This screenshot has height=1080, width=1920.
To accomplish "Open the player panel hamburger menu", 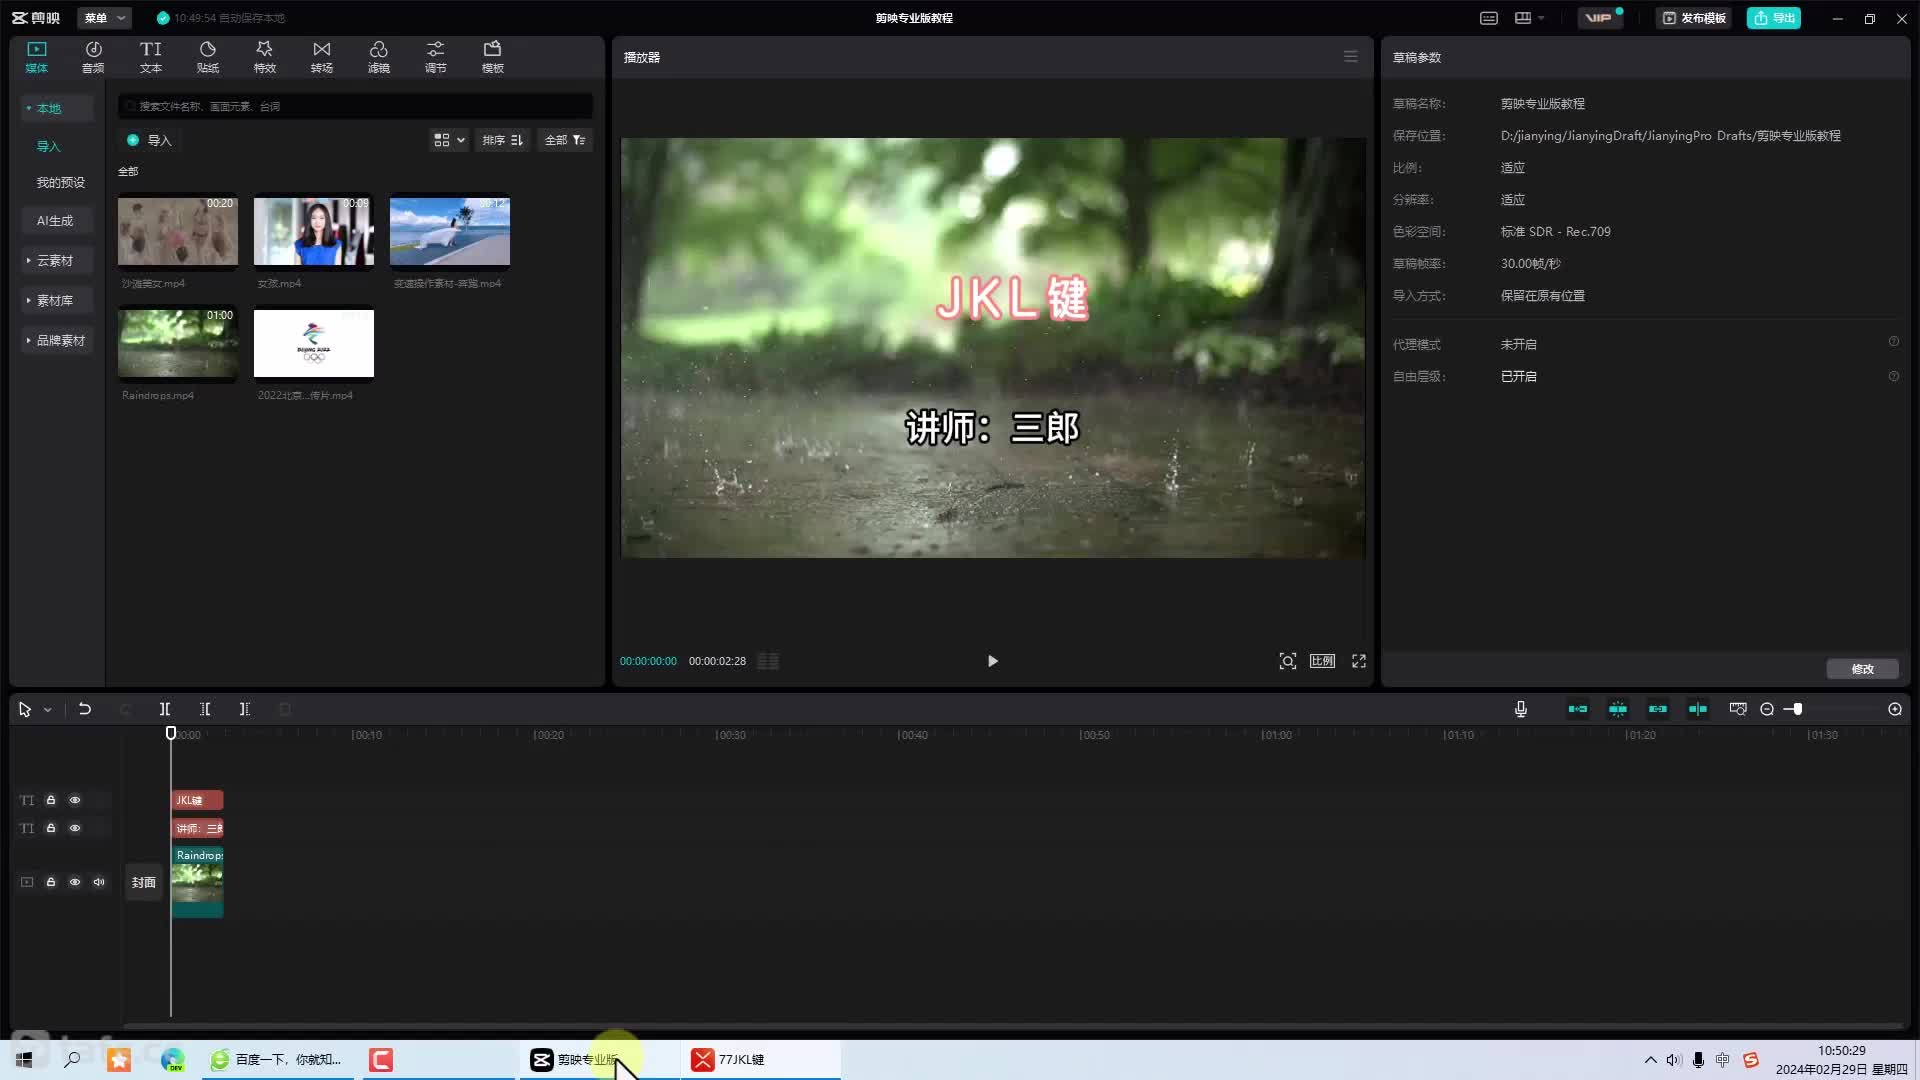I will (1351, 57).
